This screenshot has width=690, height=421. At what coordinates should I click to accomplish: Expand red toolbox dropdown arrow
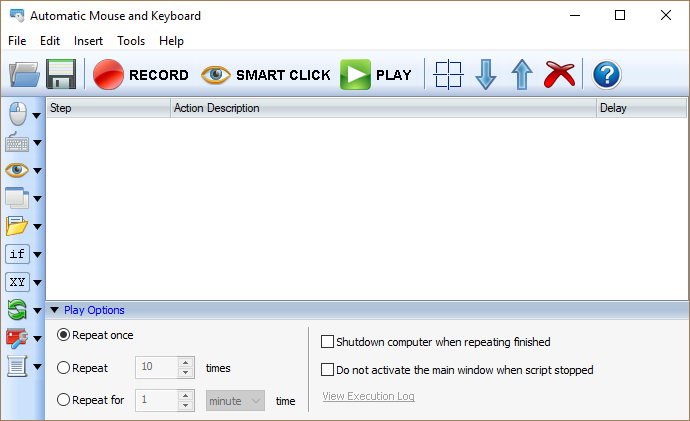point(37,339)
